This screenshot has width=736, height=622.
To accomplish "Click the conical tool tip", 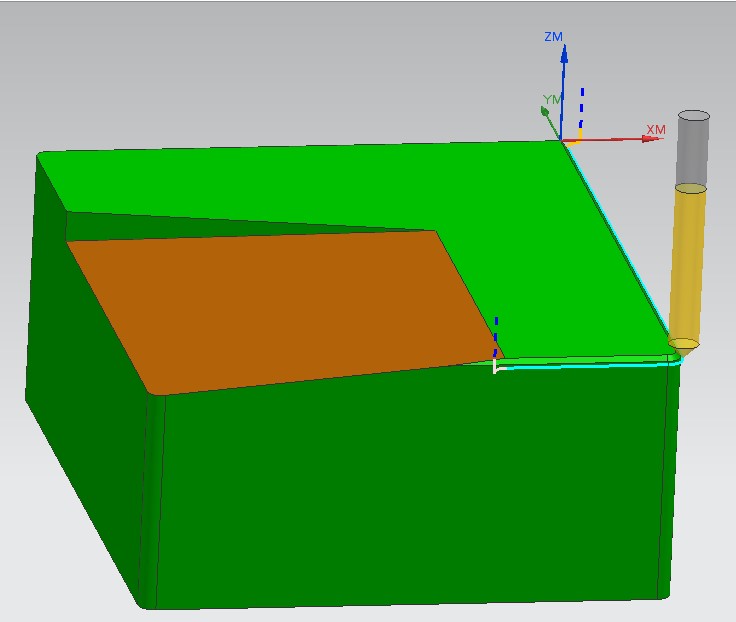I will point(684,350).
